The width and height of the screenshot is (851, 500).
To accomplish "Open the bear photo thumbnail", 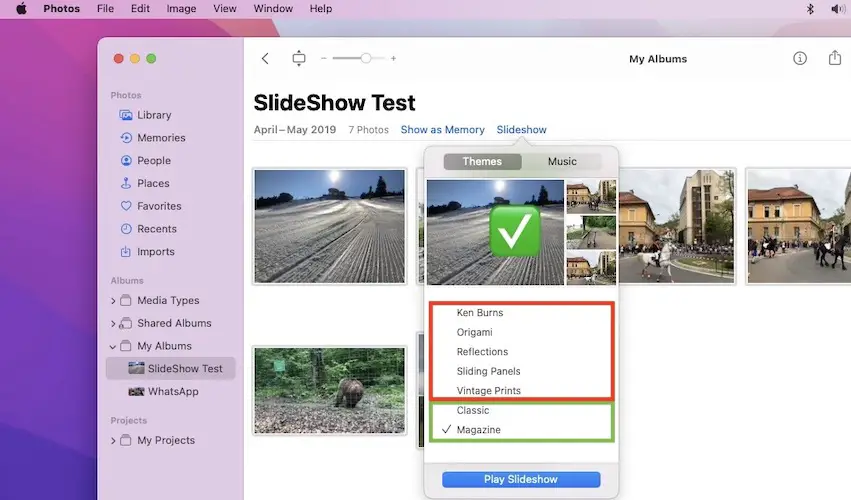I will tap(329, 391).
